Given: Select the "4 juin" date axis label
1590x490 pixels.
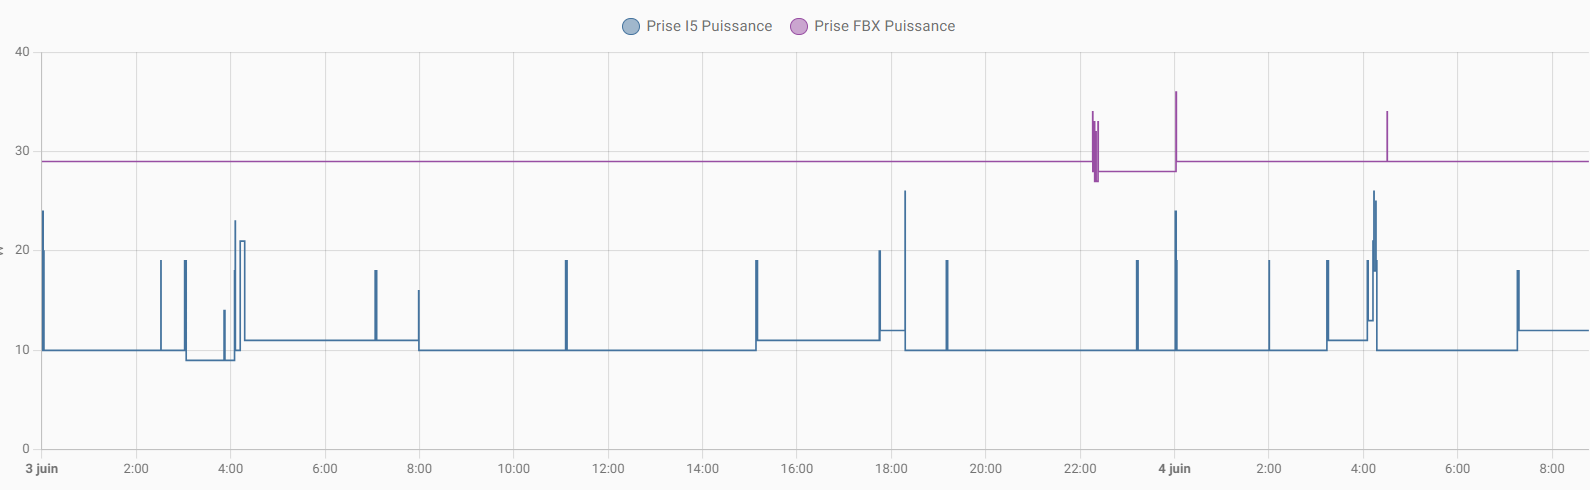Looking at the screenshot, I should [x=1174, y=468].
